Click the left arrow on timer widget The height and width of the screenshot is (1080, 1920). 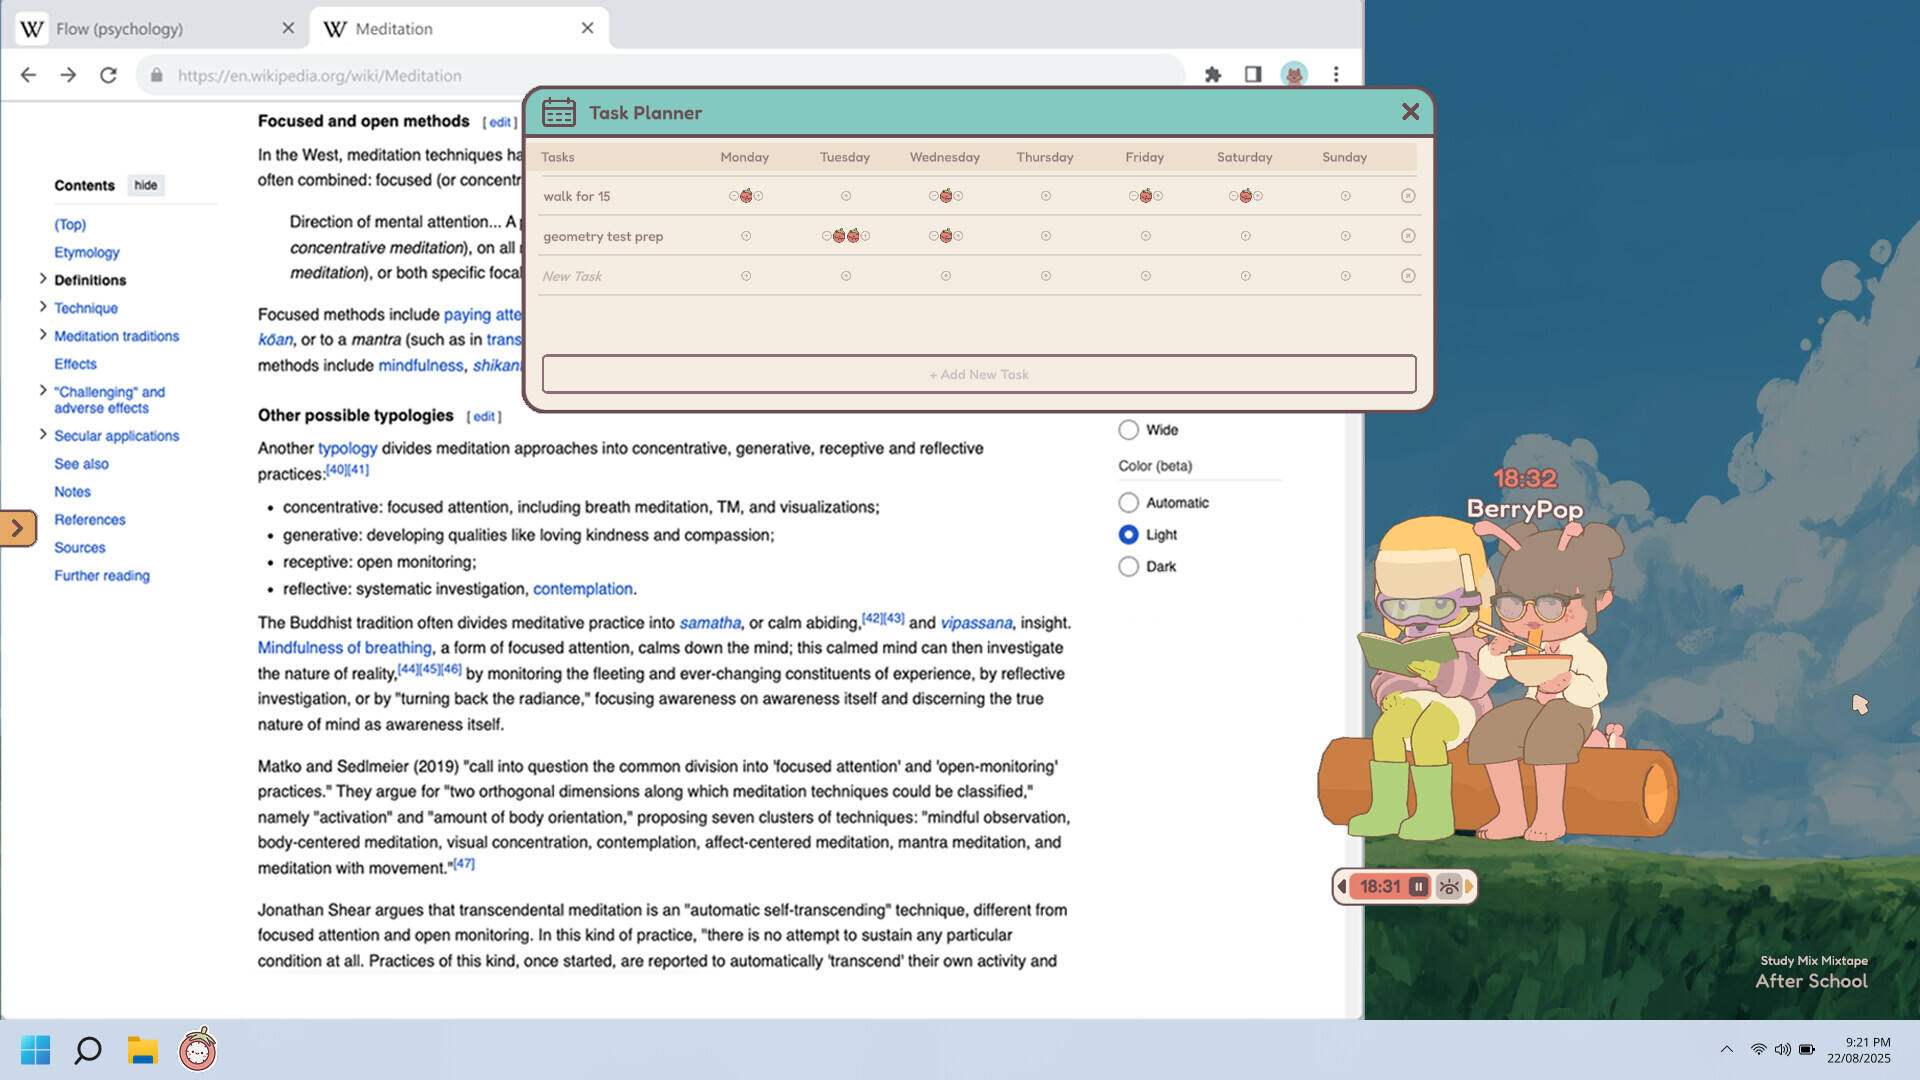click(x=1342, y=887)
